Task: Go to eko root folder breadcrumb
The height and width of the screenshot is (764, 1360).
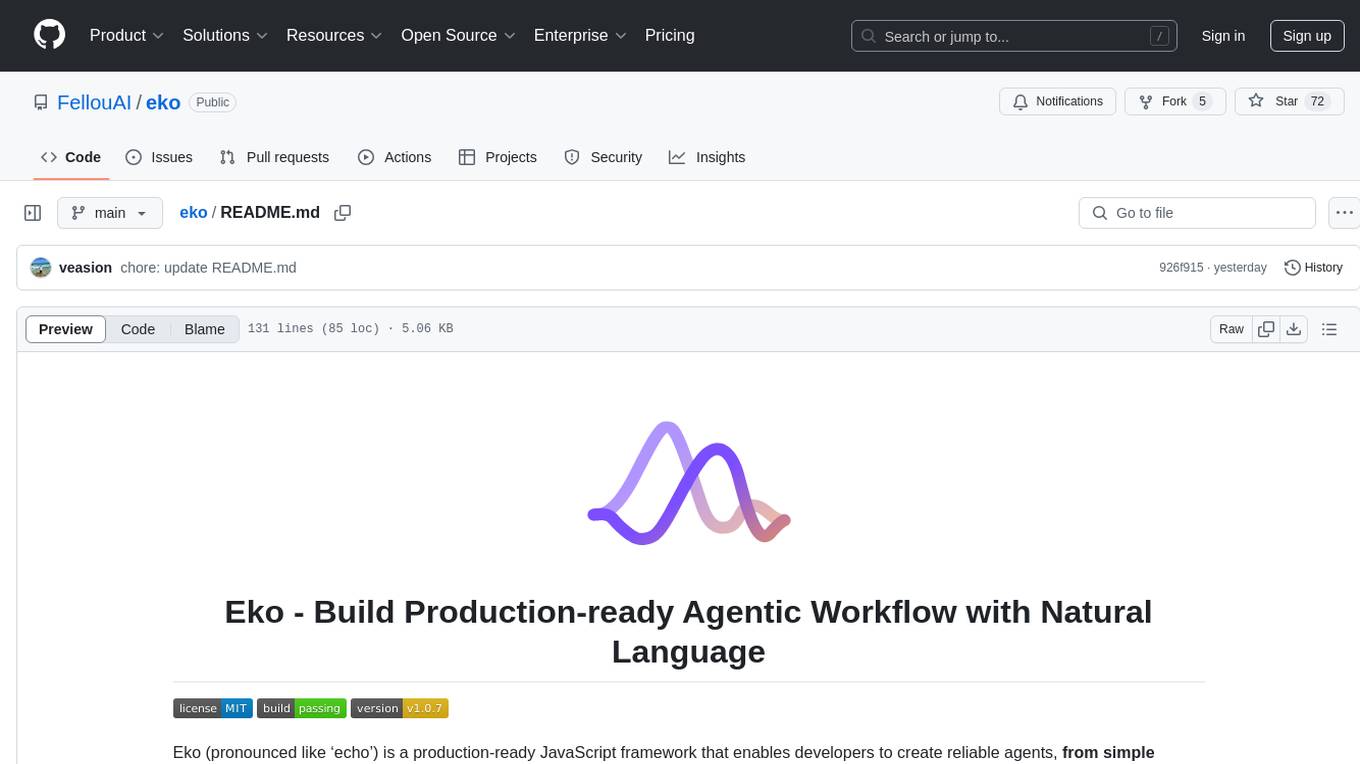Action: click(x=193, y=212)
